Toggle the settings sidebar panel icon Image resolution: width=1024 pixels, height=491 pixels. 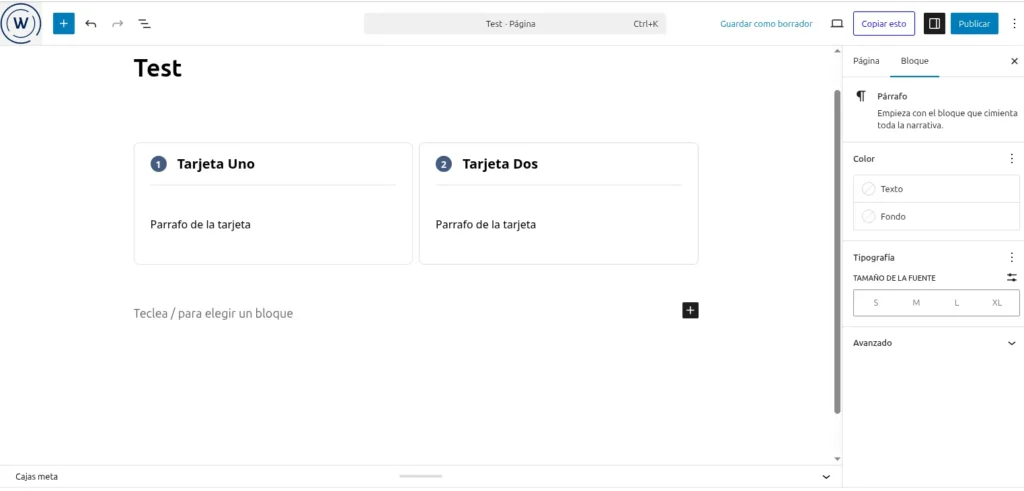[x=933, y=23]
